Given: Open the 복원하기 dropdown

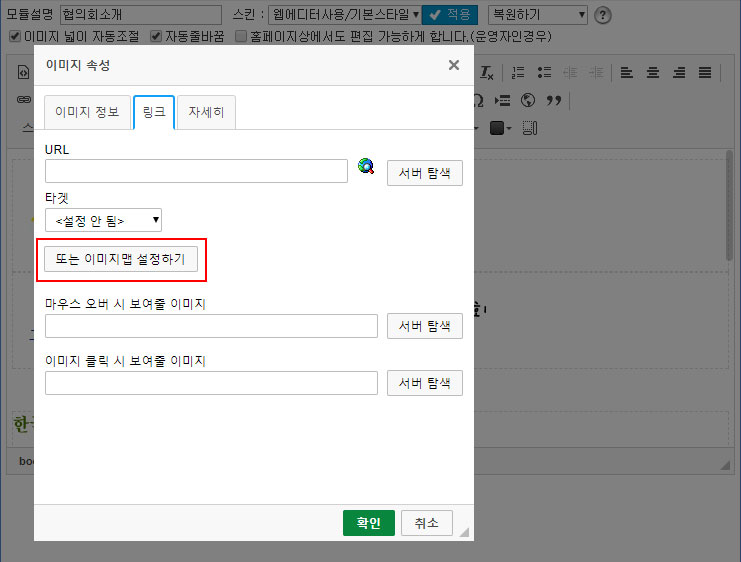Looking at the screenshot, I should coord(537,15).
